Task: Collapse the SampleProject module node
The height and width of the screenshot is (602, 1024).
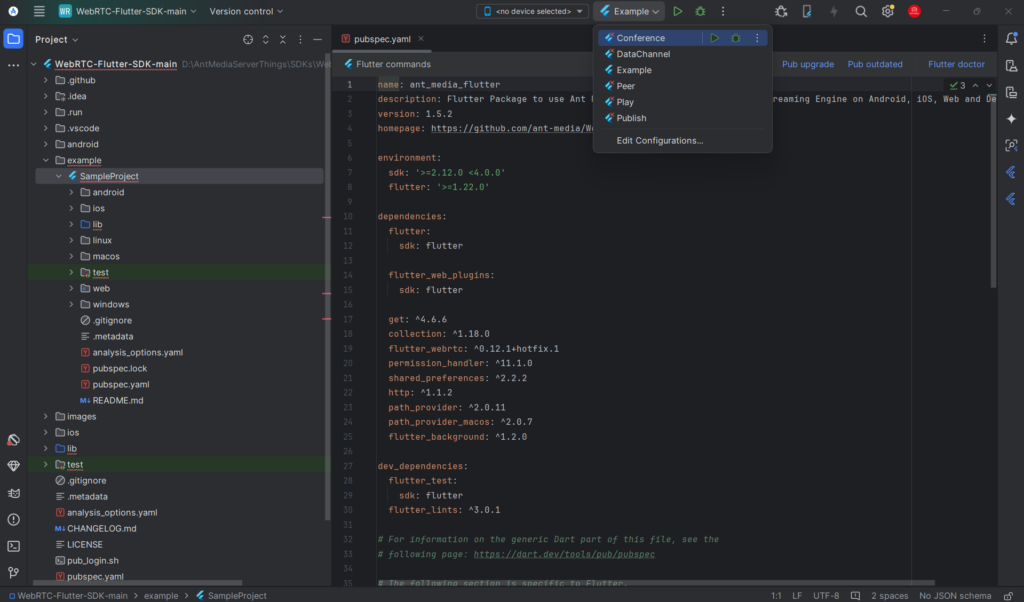Action: coord(59,176)
